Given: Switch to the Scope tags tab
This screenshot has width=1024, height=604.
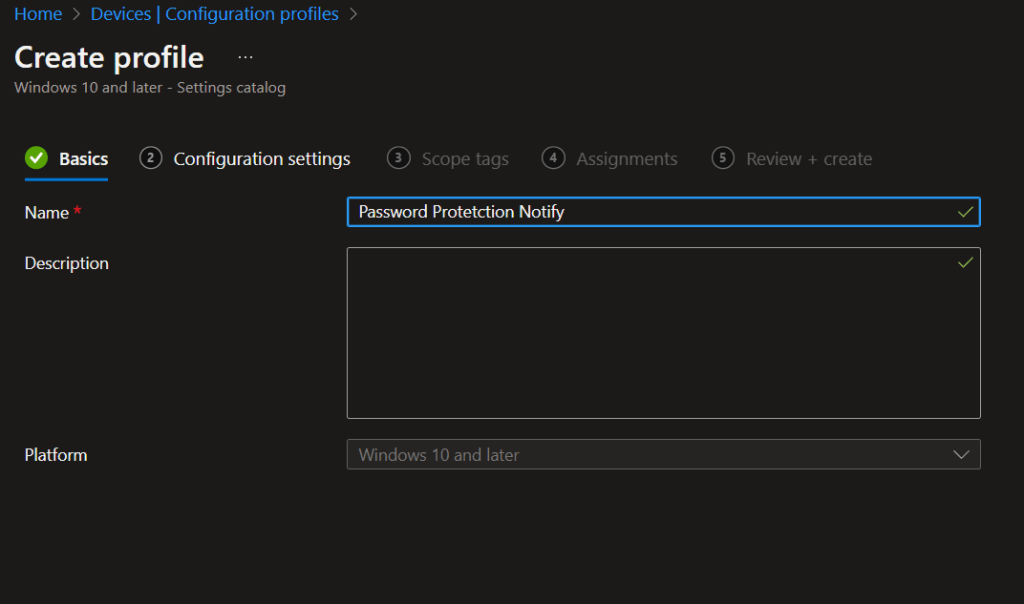Looking at the screenshot, I should (x=466, y=158).
